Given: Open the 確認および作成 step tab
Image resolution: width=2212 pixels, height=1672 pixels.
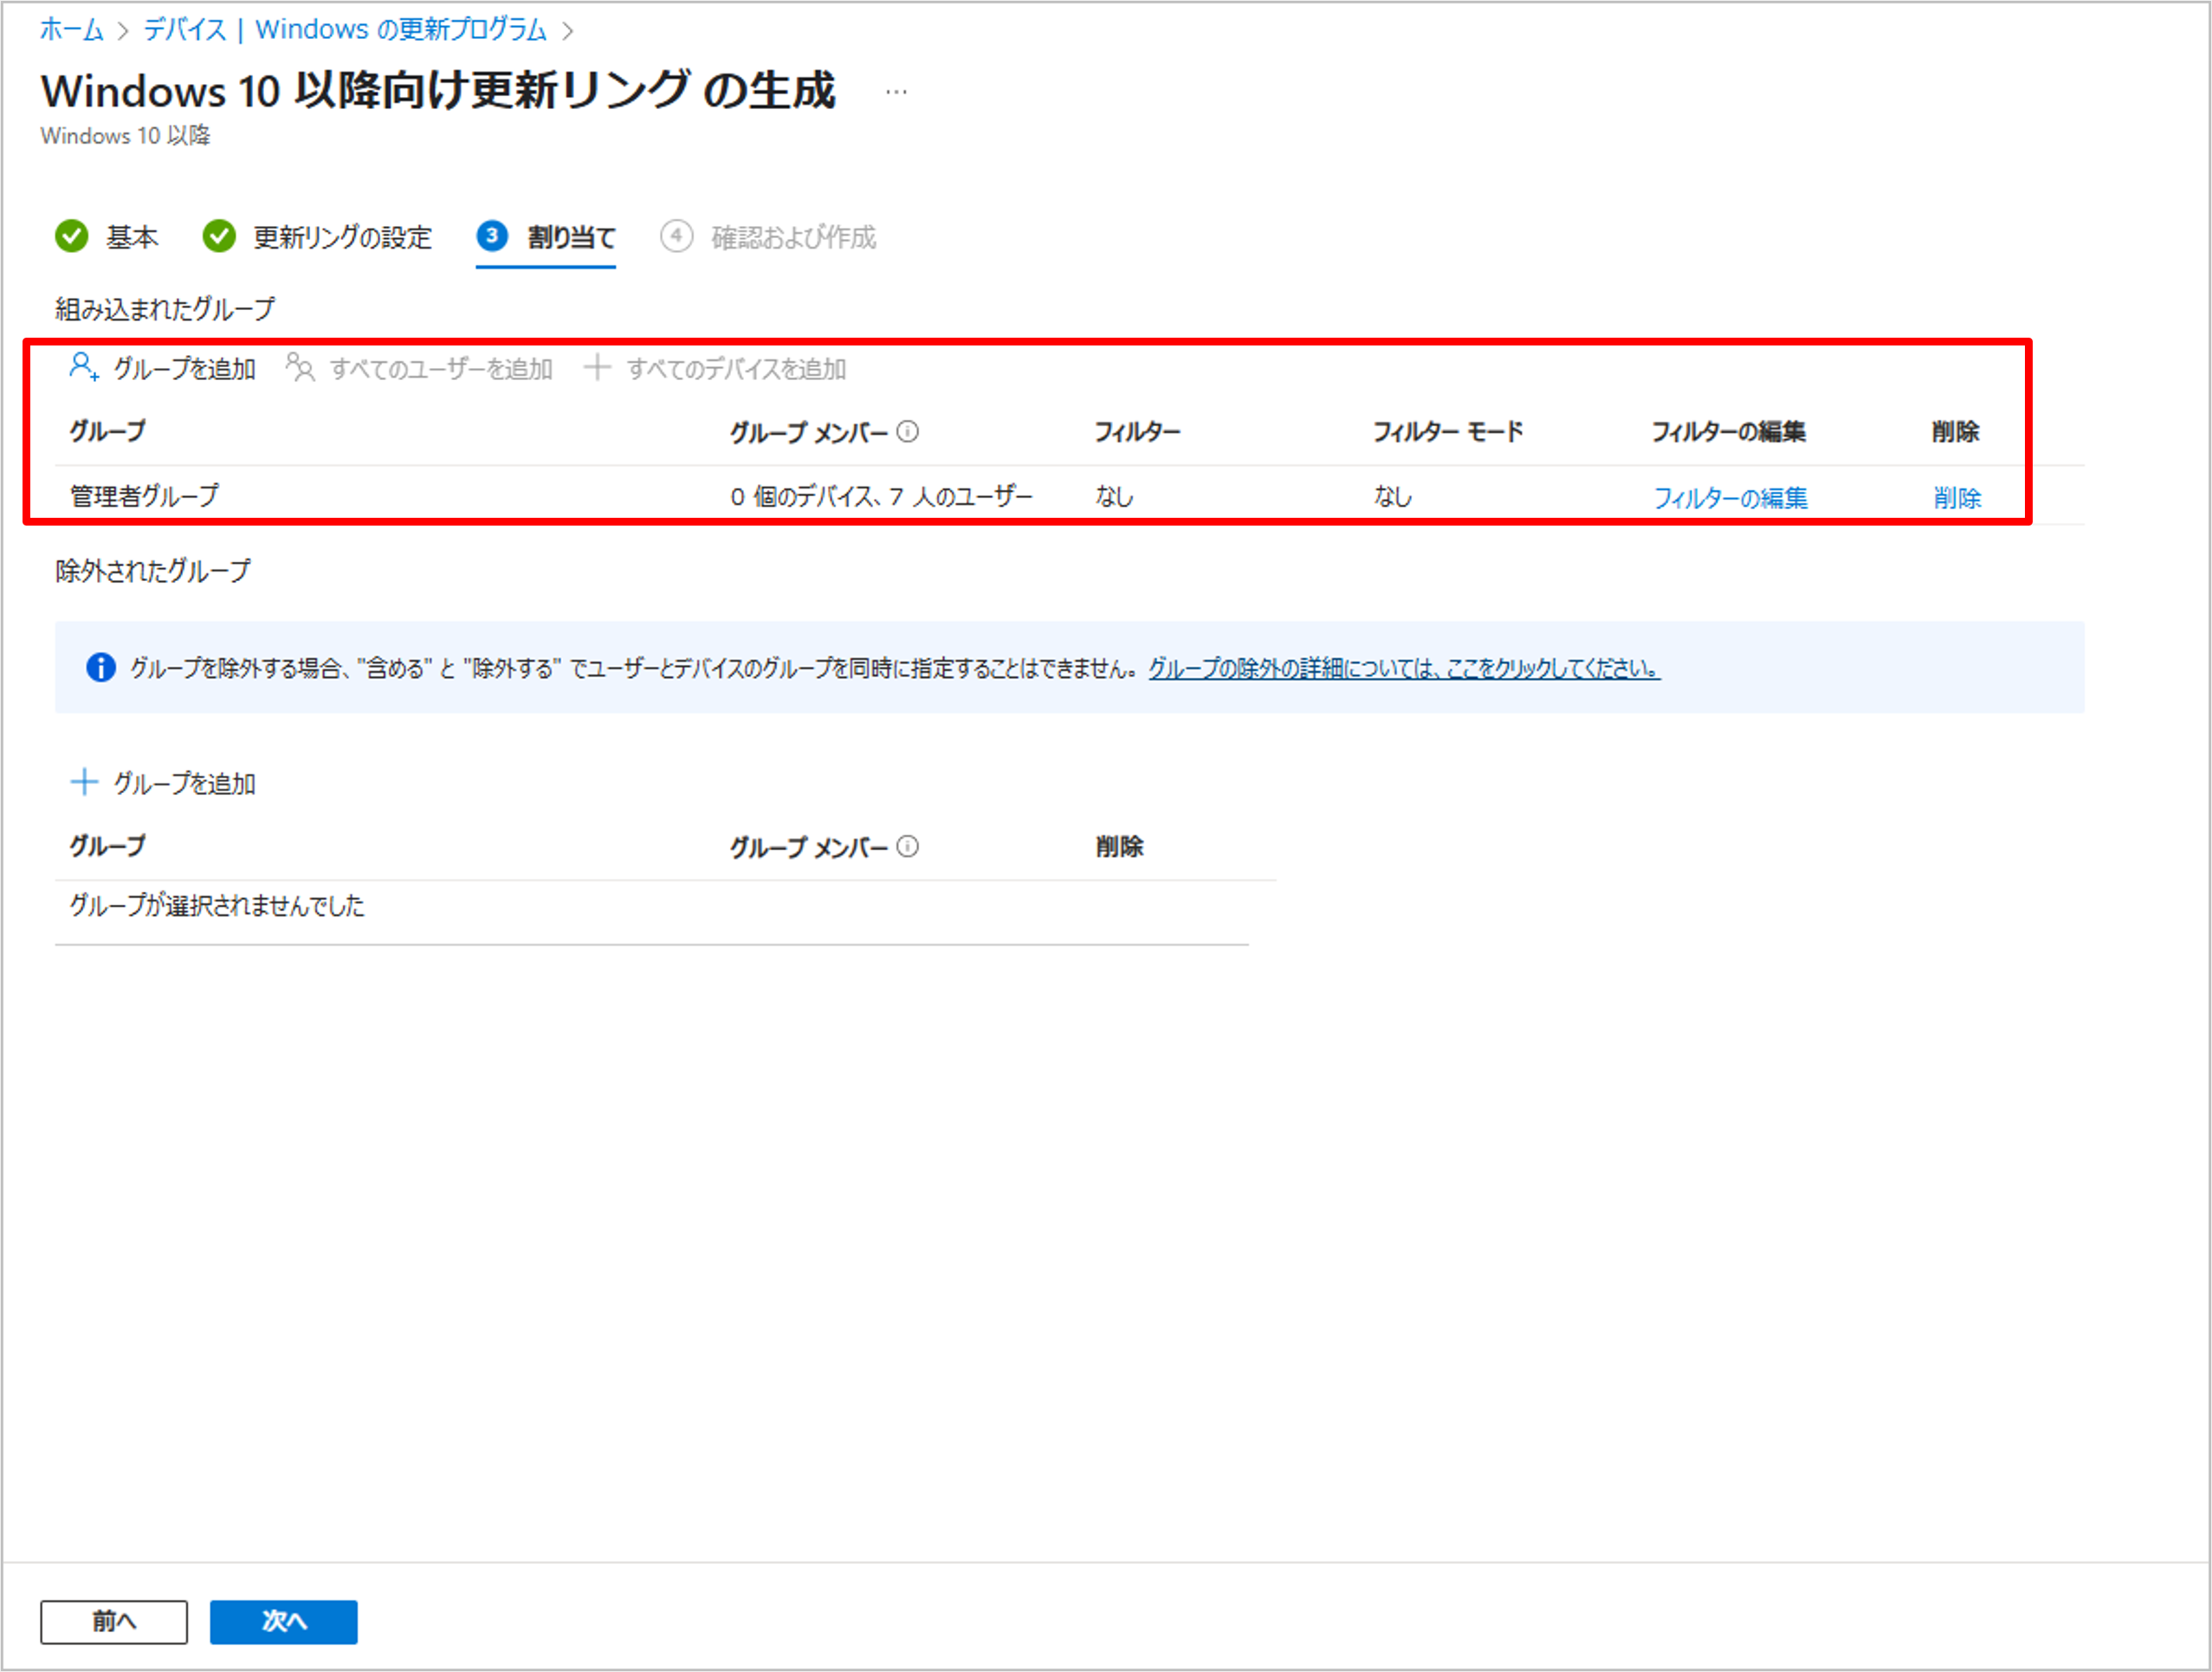Looking at the screenshot, I should [x=793, y=237].
